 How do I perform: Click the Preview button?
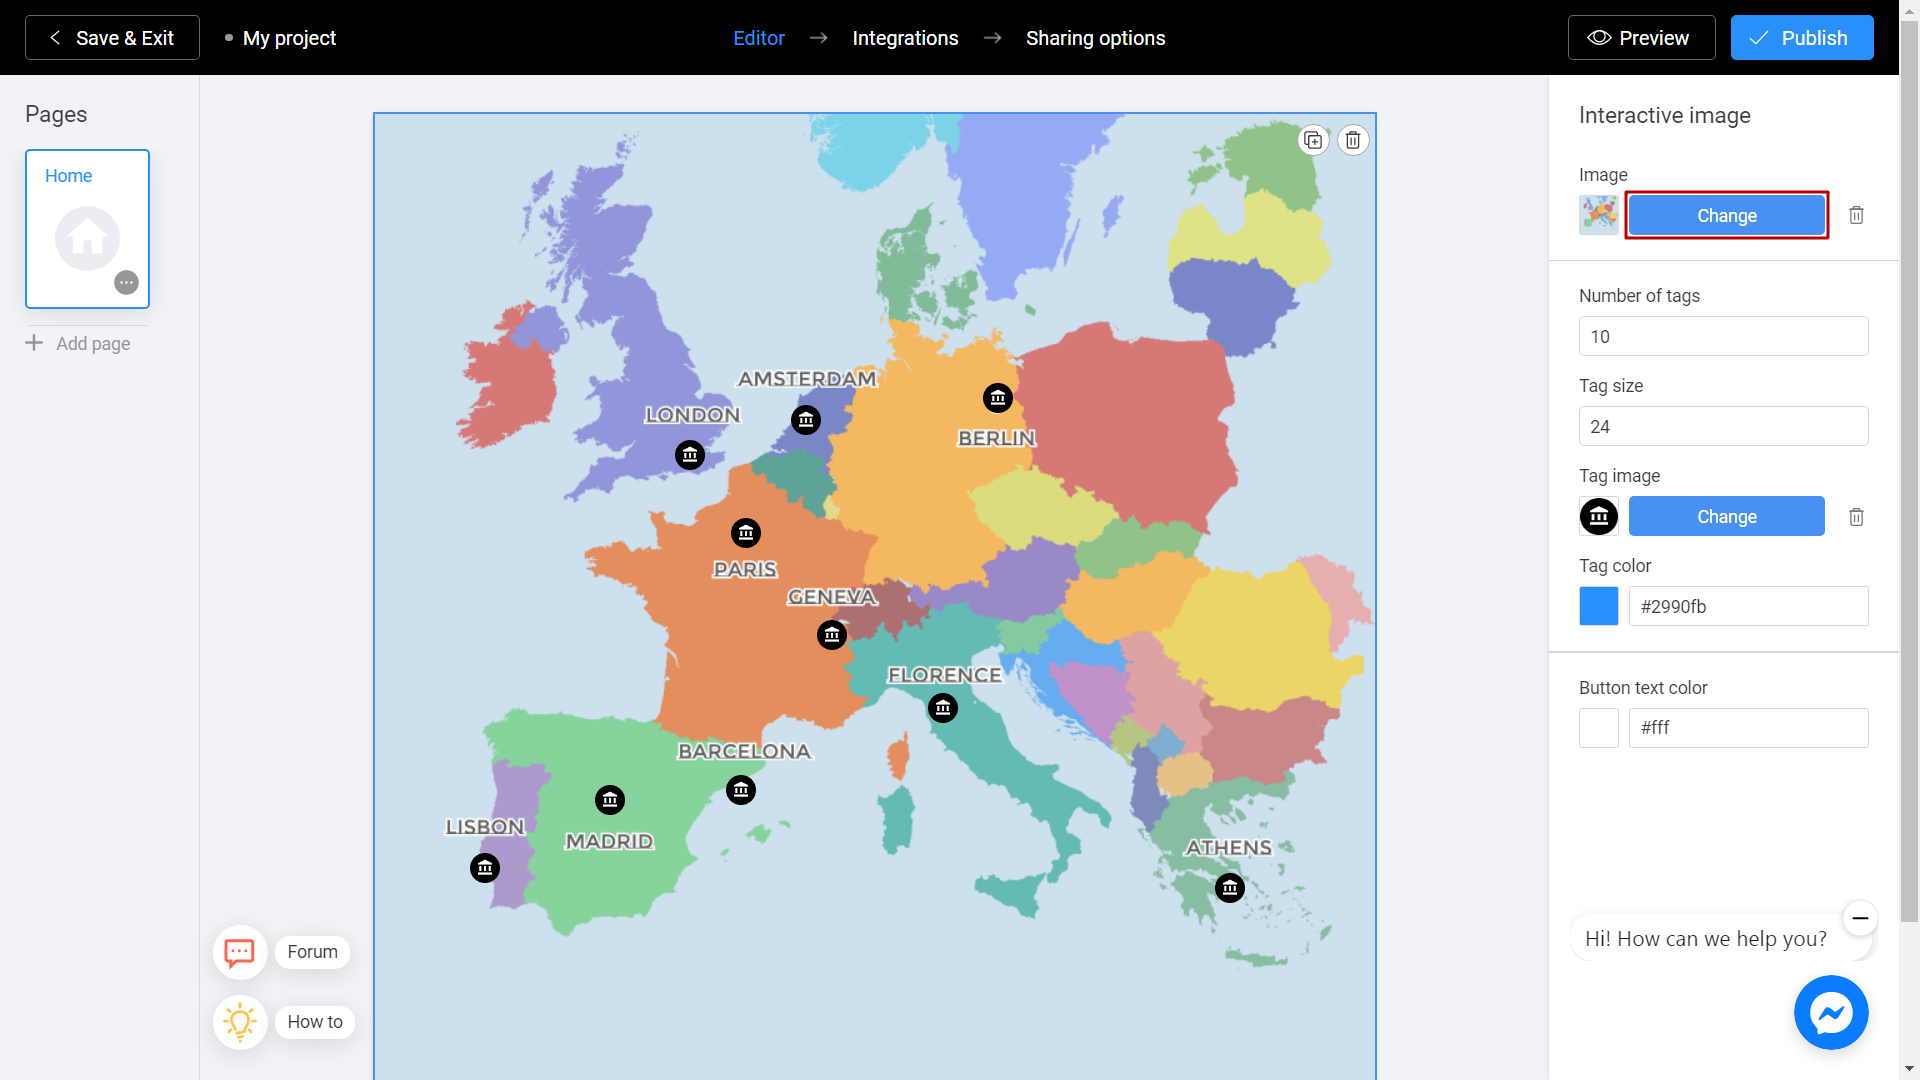point(1639,37)
